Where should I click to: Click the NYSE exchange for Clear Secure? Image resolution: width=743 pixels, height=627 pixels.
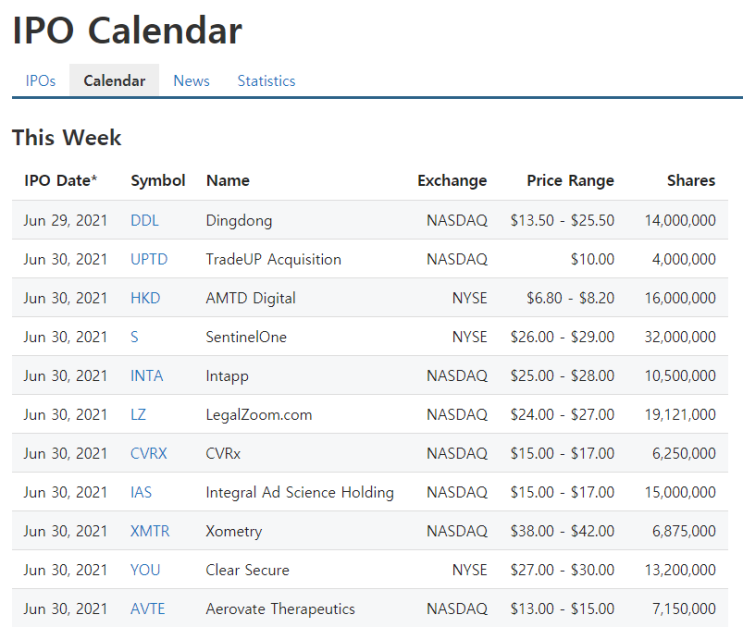click(470, 570)
